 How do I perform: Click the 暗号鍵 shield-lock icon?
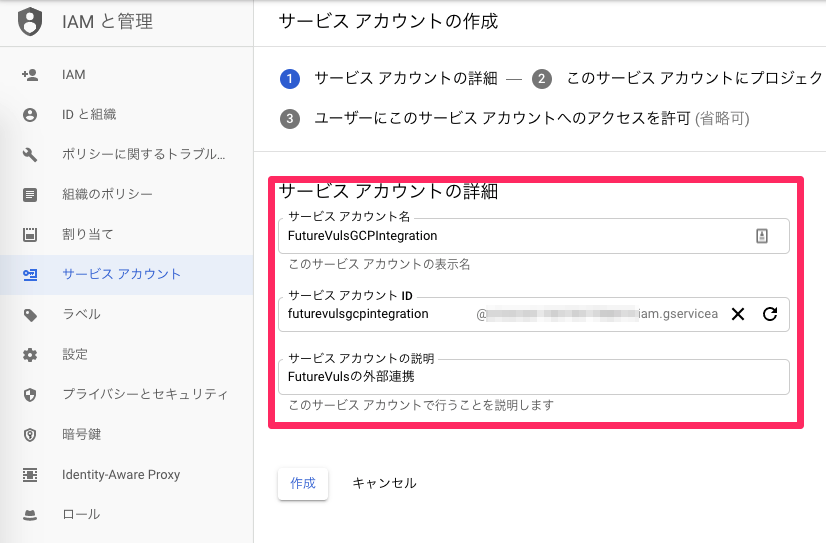30,435
